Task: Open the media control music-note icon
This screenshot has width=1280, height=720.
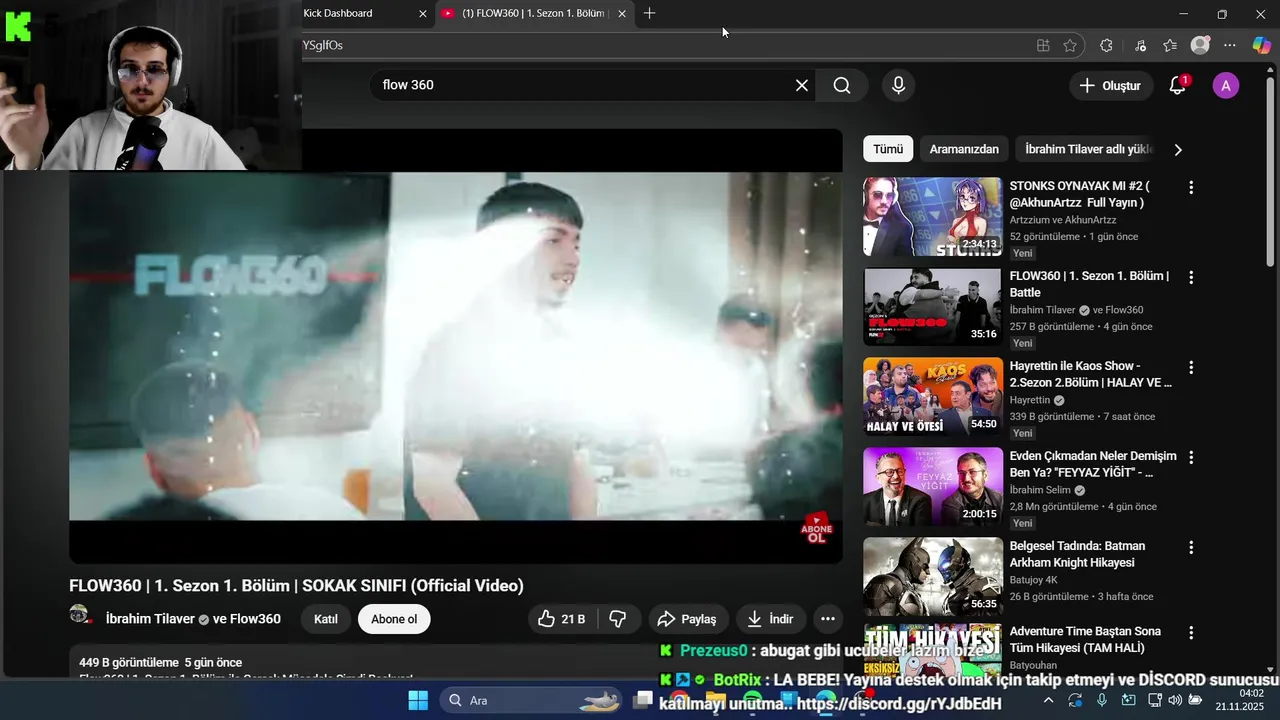Action: pos(1140,45)
